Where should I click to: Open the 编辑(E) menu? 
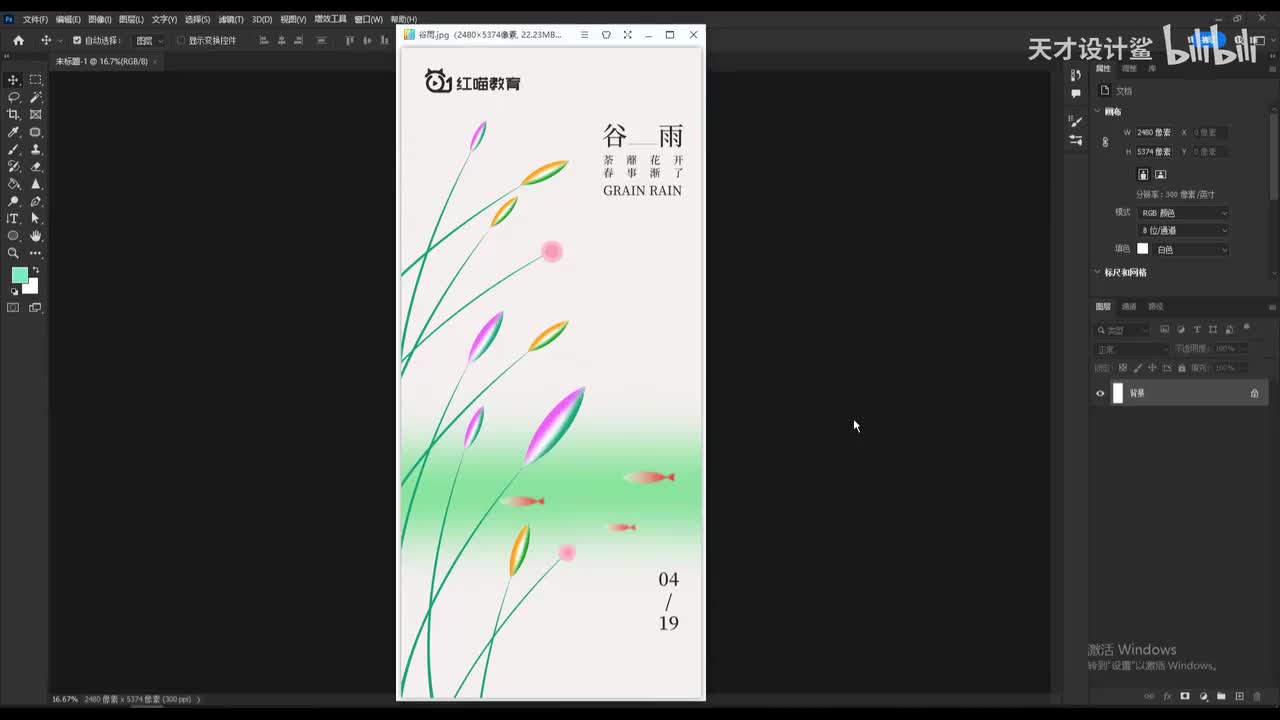[x=68, y=19]
